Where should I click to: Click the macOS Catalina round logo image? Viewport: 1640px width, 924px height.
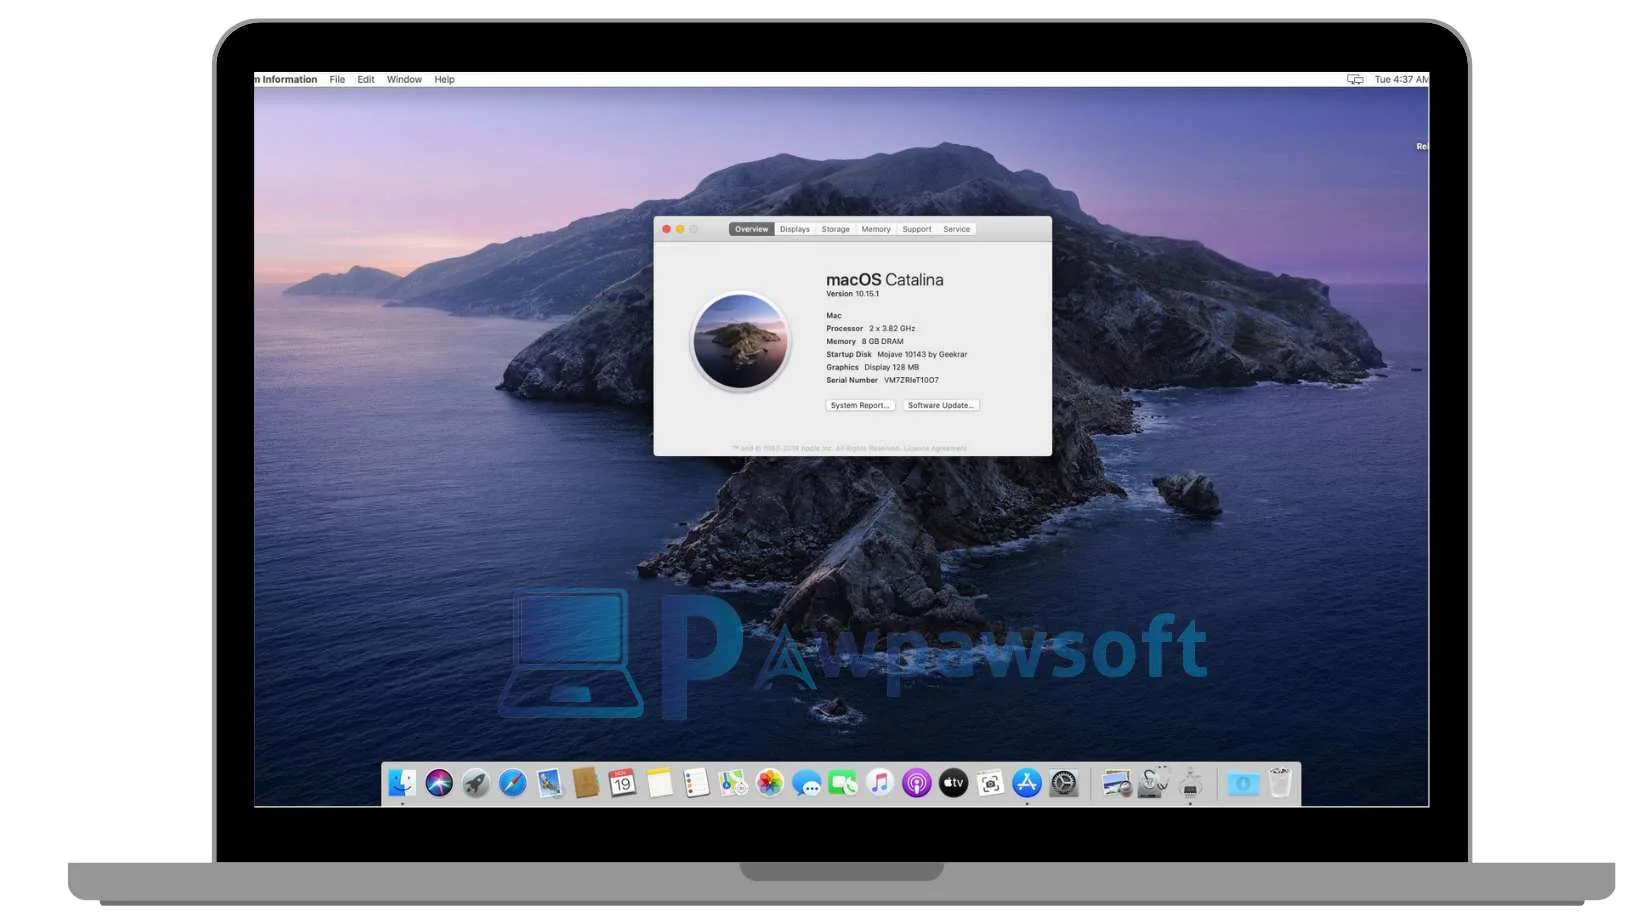click(741, 341)
